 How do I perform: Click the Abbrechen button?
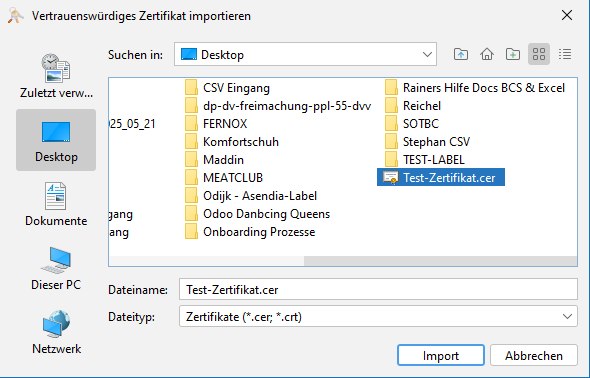[534, 355]
